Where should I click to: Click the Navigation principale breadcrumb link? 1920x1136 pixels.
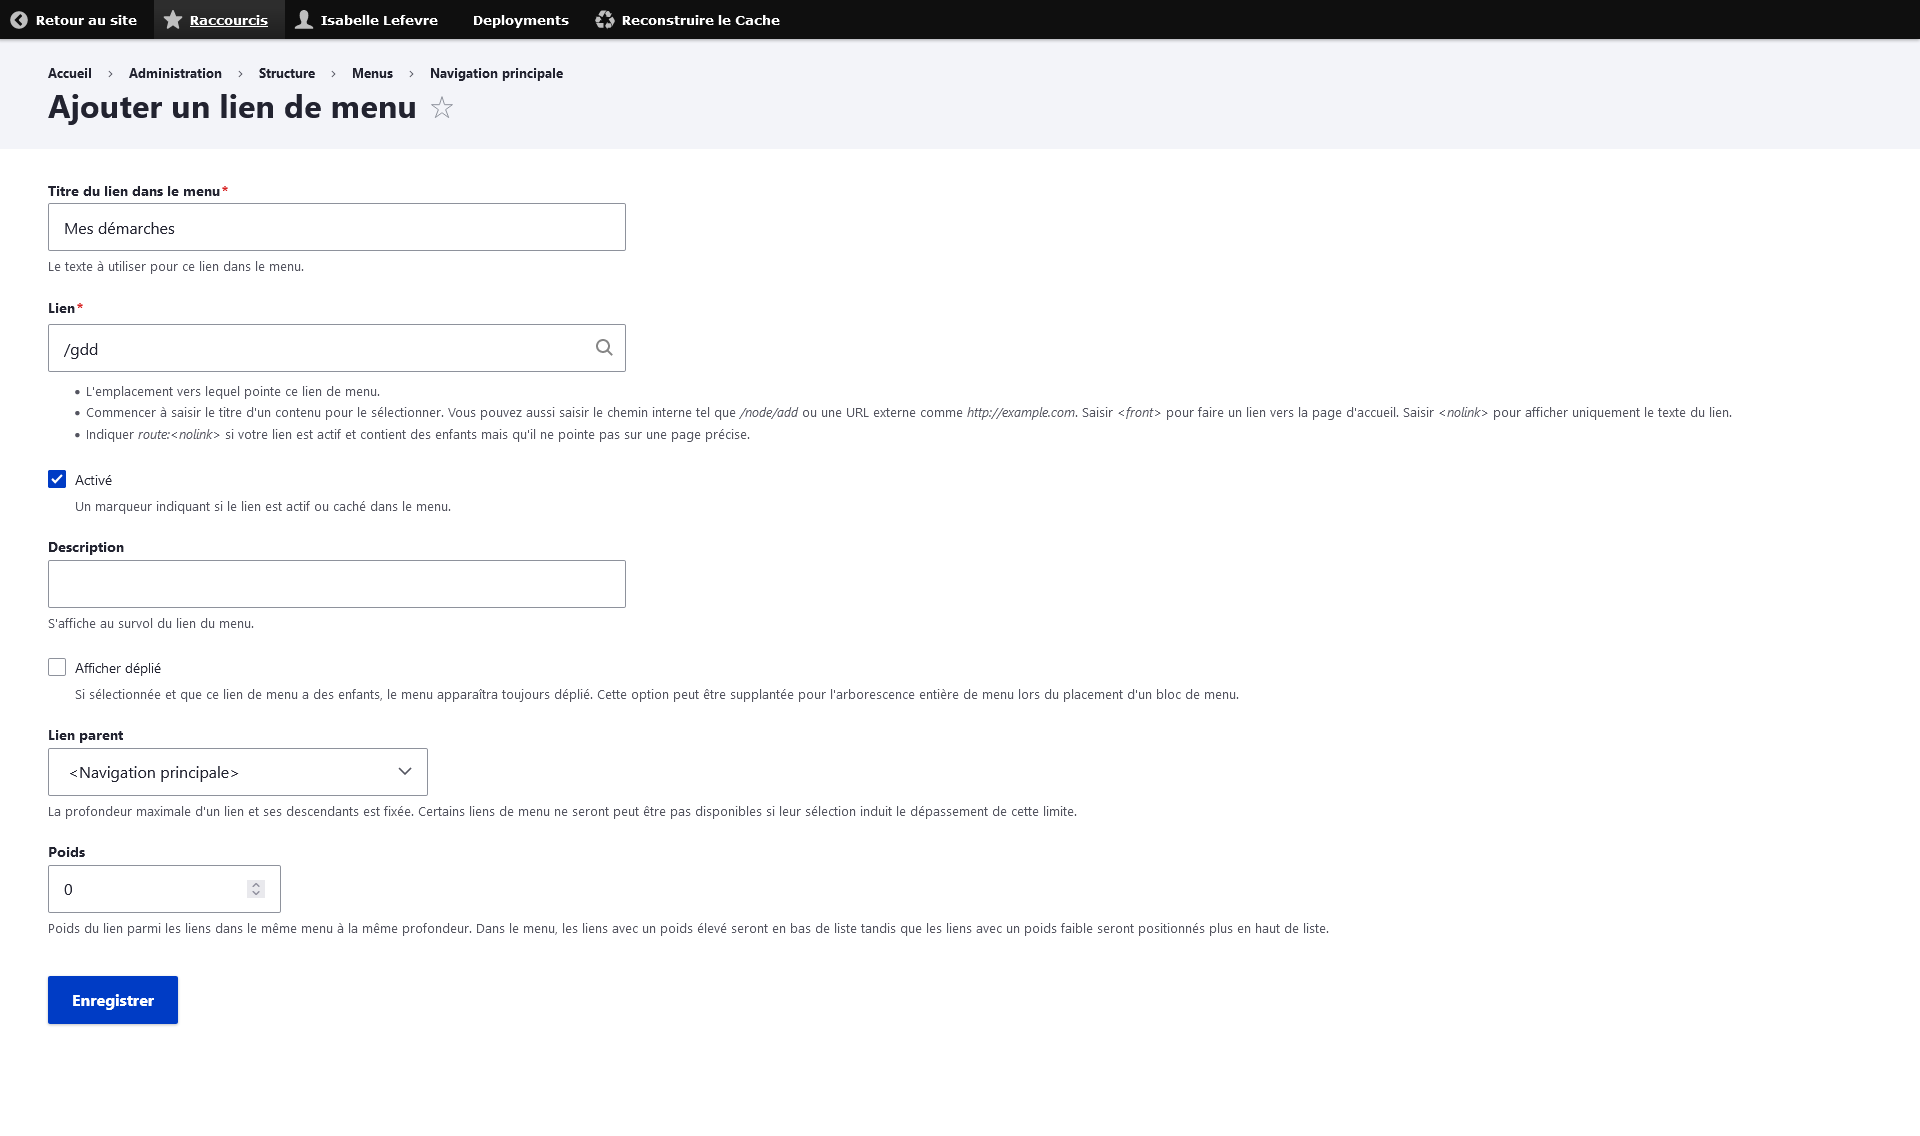[496, 74]
